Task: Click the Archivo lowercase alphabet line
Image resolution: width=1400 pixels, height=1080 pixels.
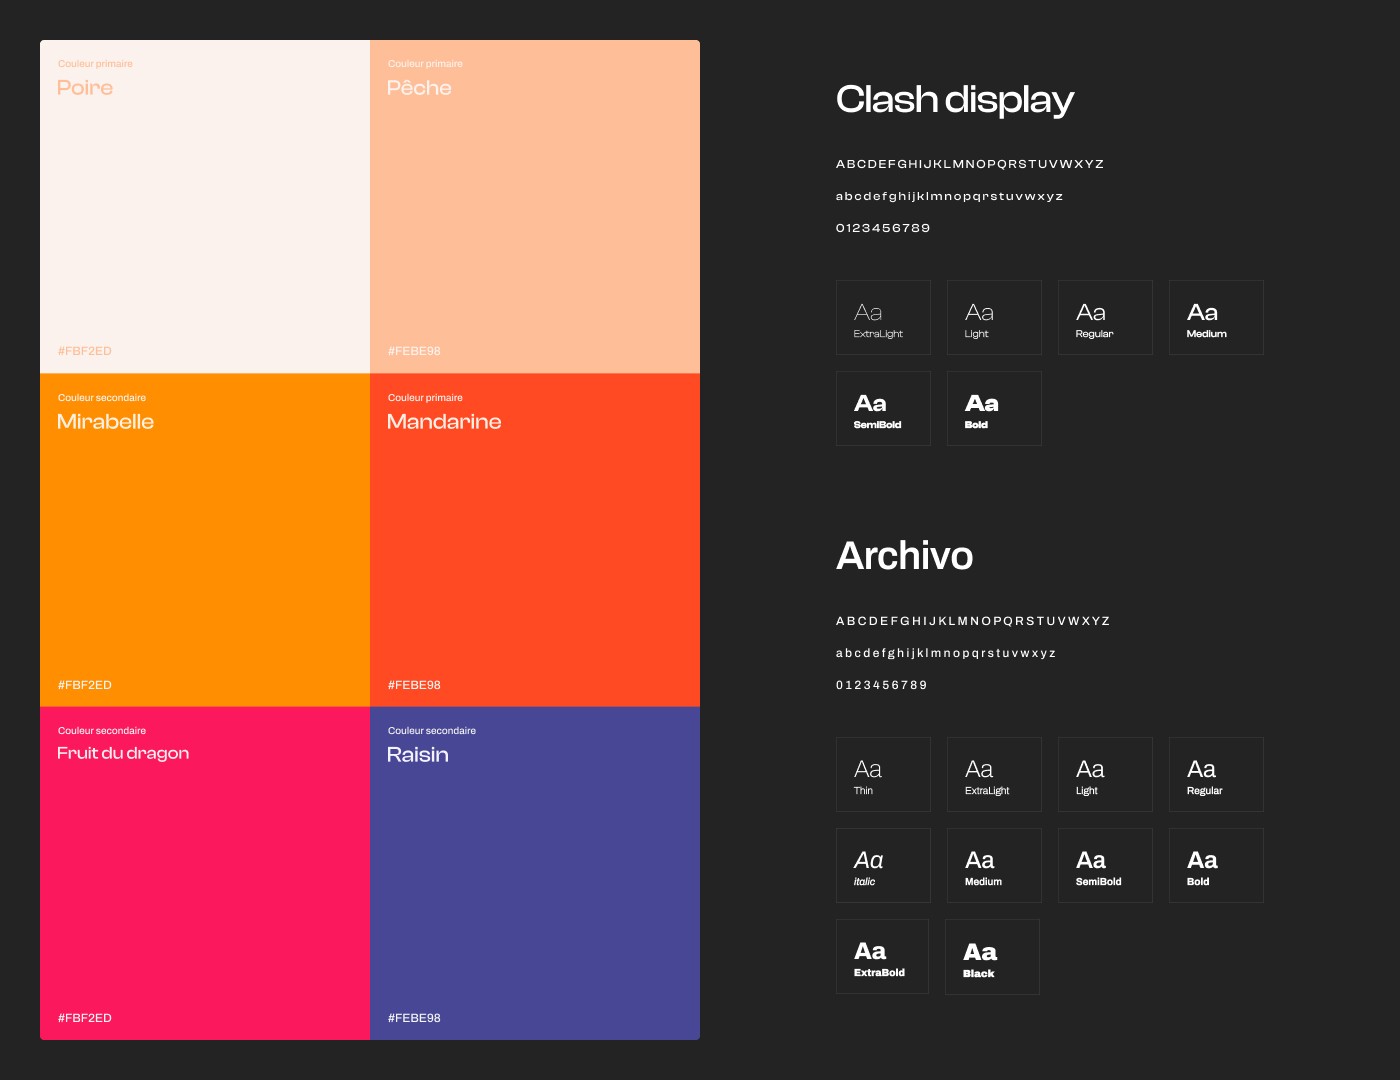Action: point(946,653)
